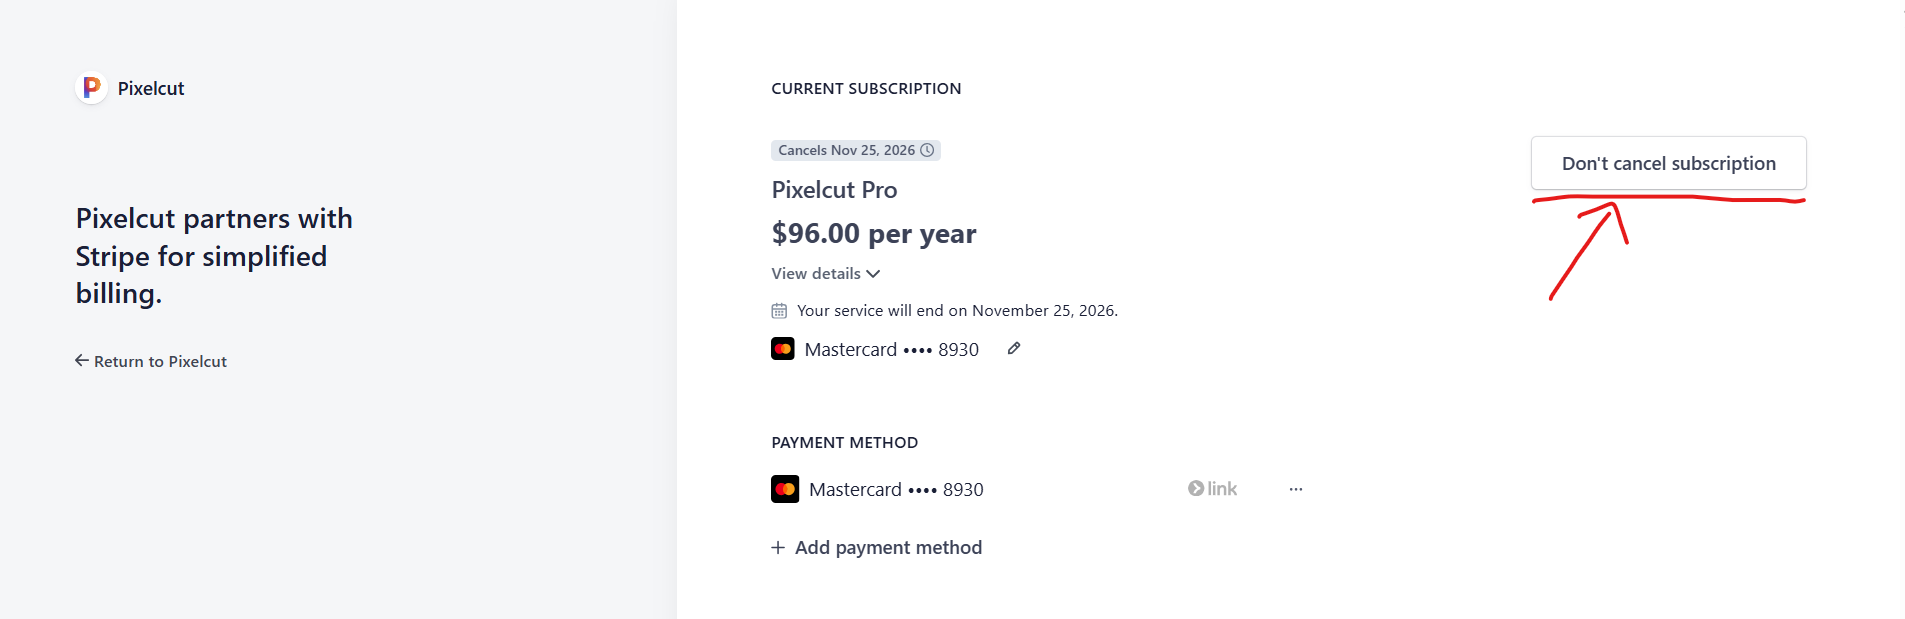Click the Link logo beside the saved card

point(1212,489)
